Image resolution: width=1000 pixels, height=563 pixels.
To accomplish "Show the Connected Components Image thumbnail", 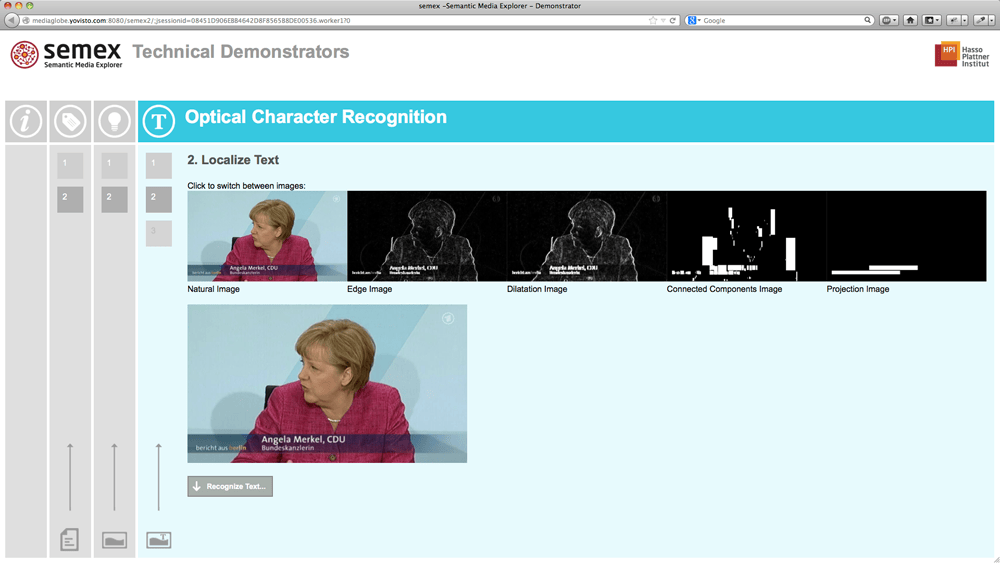I will [x=746, y=236].
